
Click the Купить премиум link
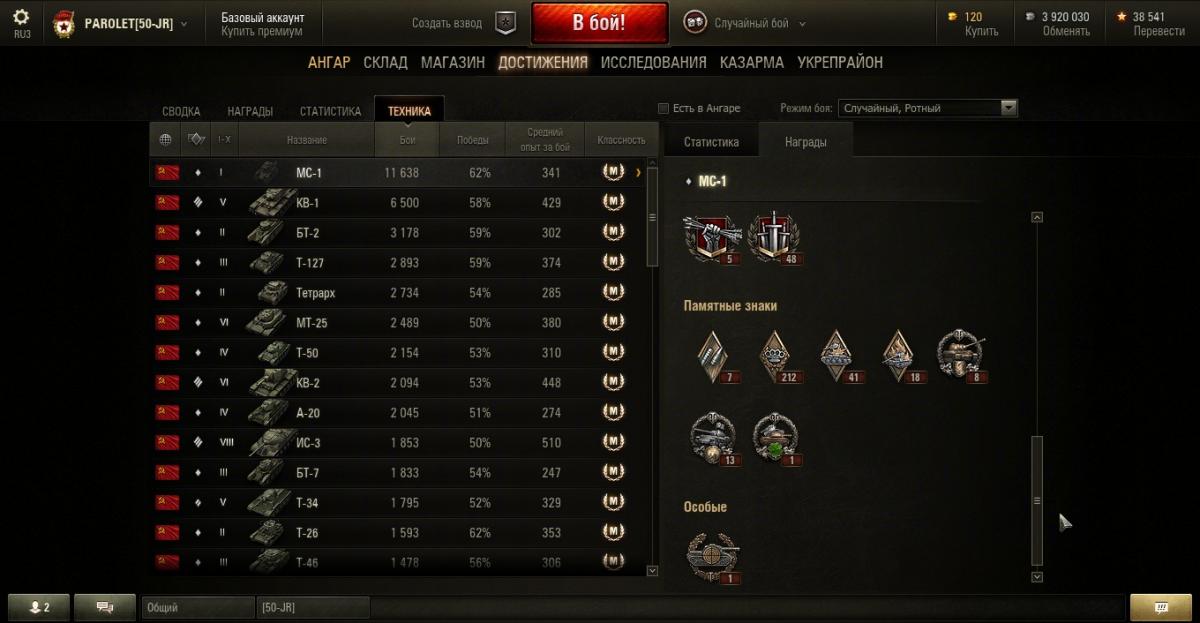coord(262,32)
